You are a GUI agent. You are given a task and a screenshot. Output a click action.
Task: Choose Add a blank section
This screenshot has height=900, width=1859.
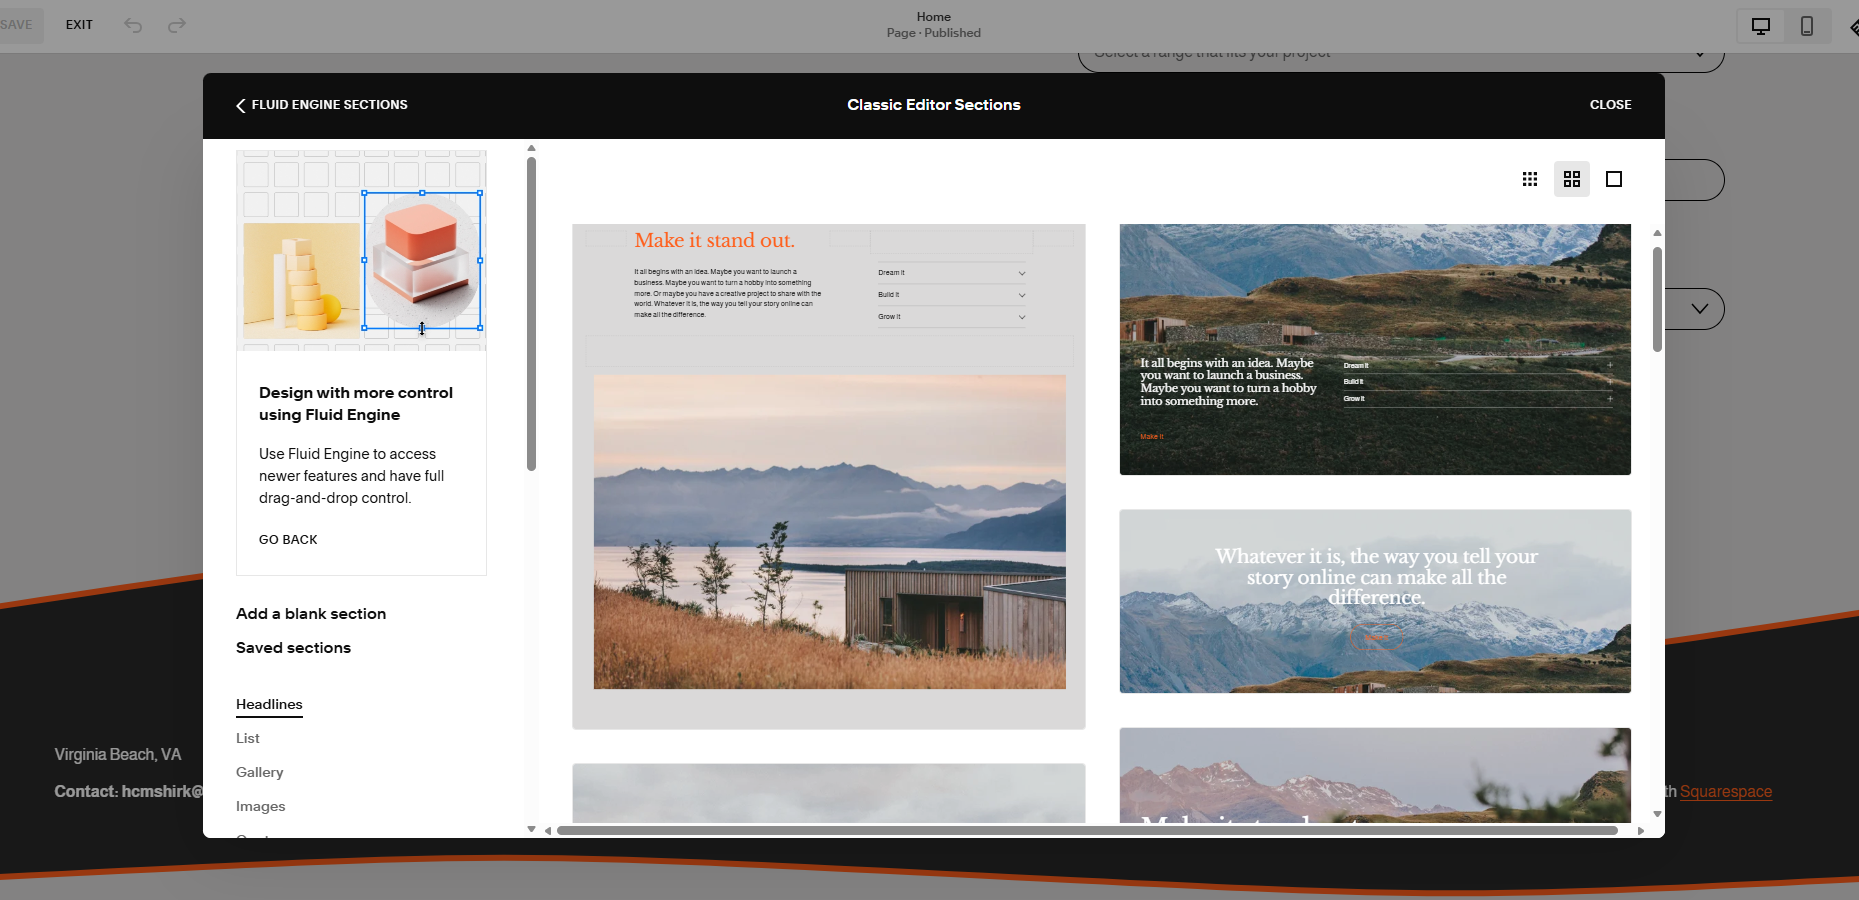(x=311, y=614)
